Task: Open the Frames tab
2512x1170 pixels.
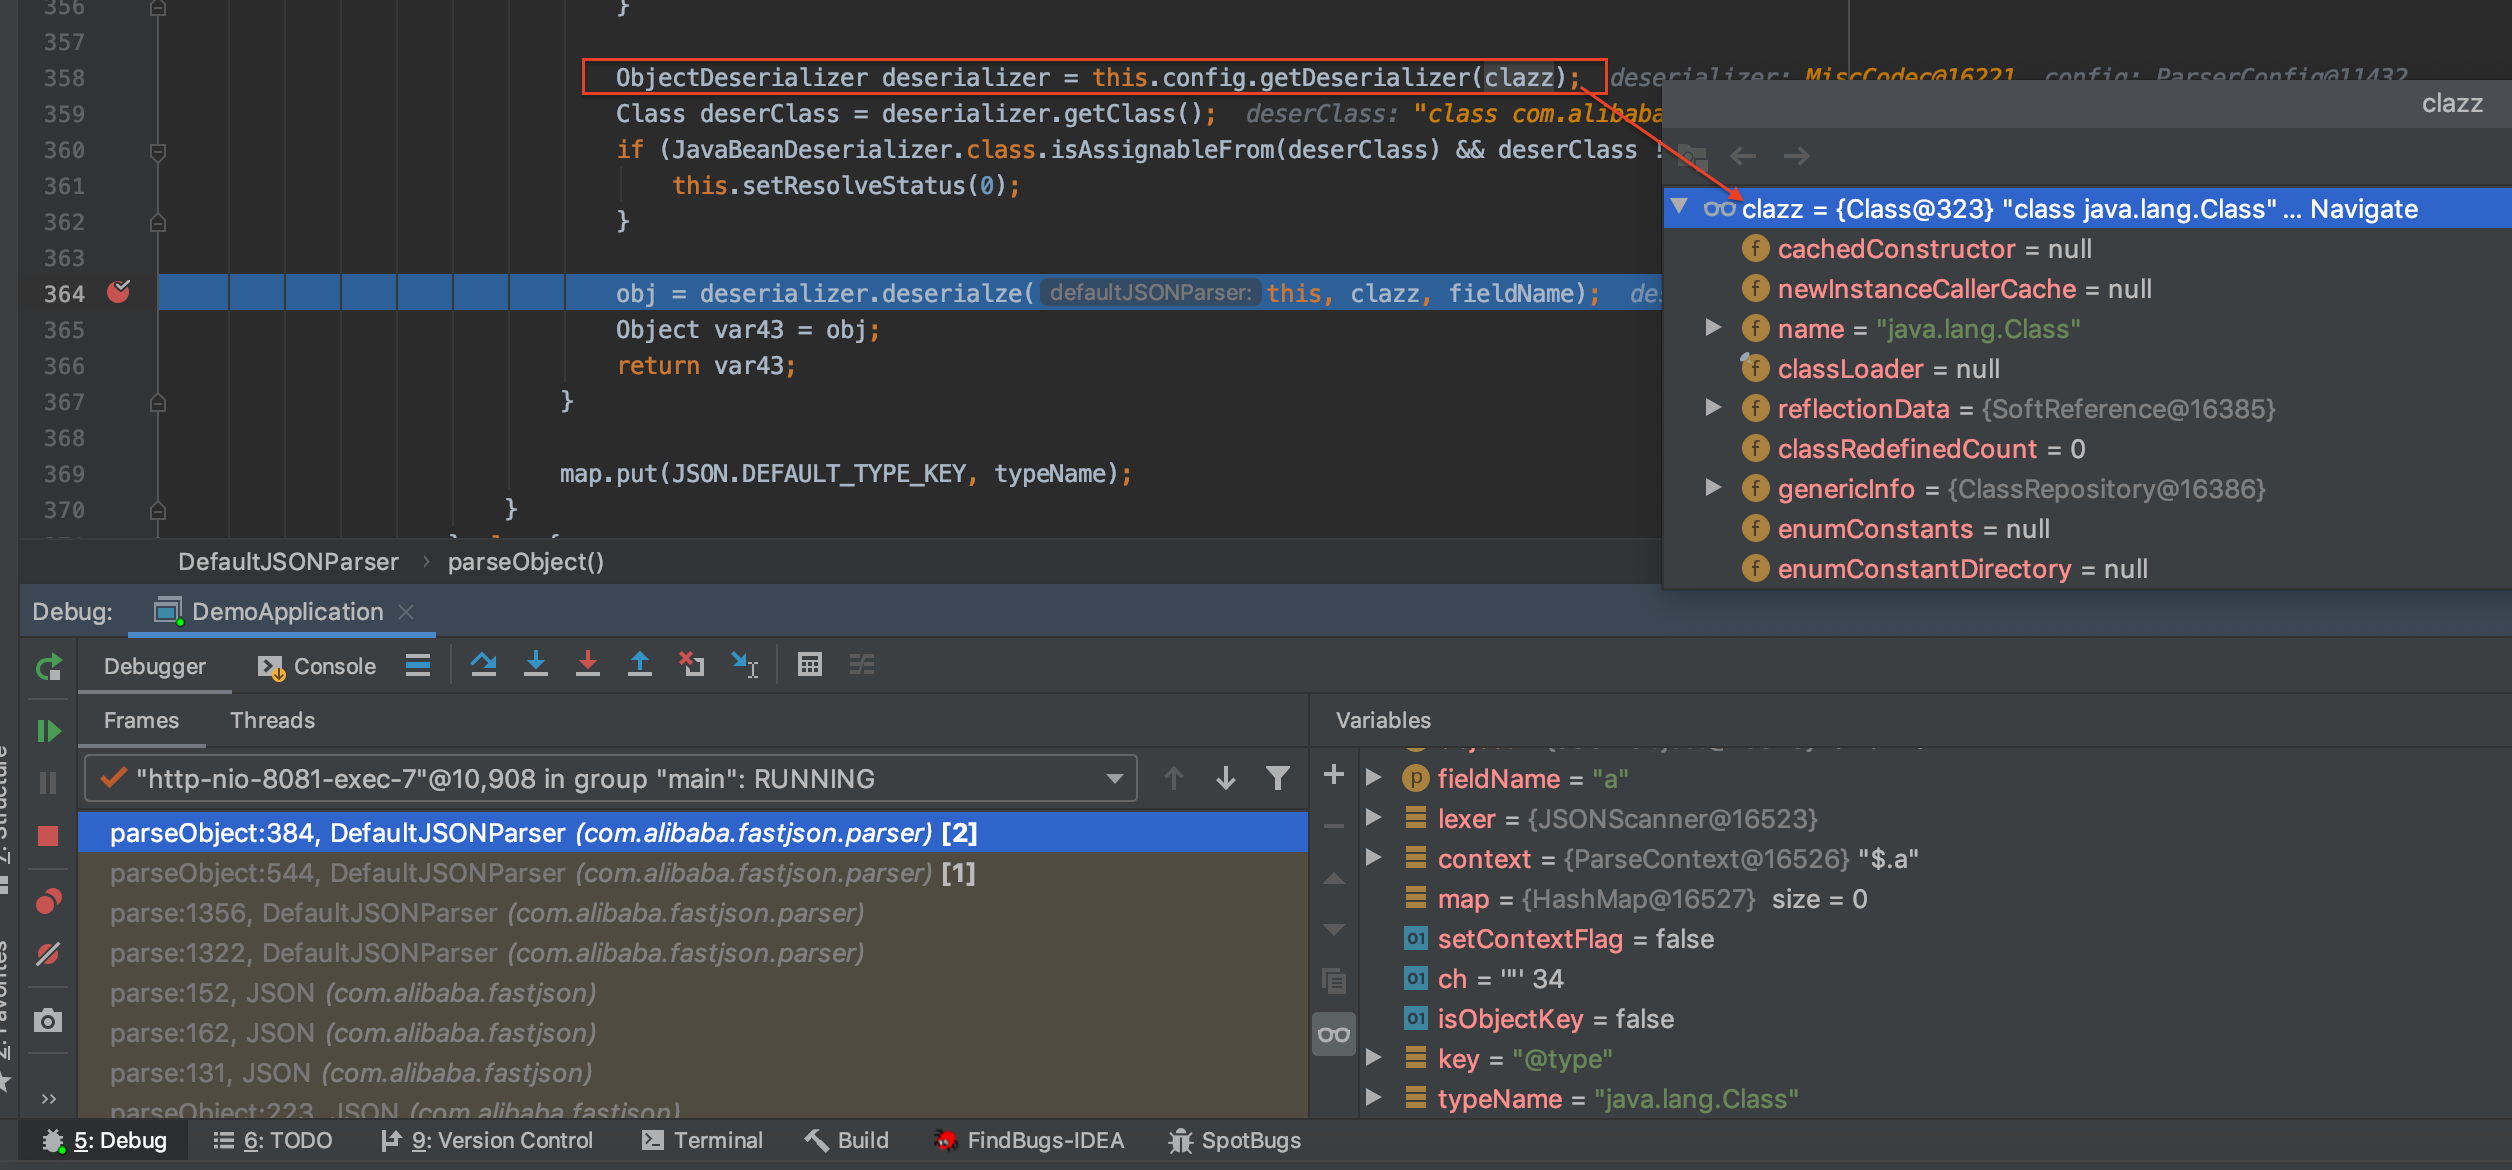Action: click(x=141, y=720)
